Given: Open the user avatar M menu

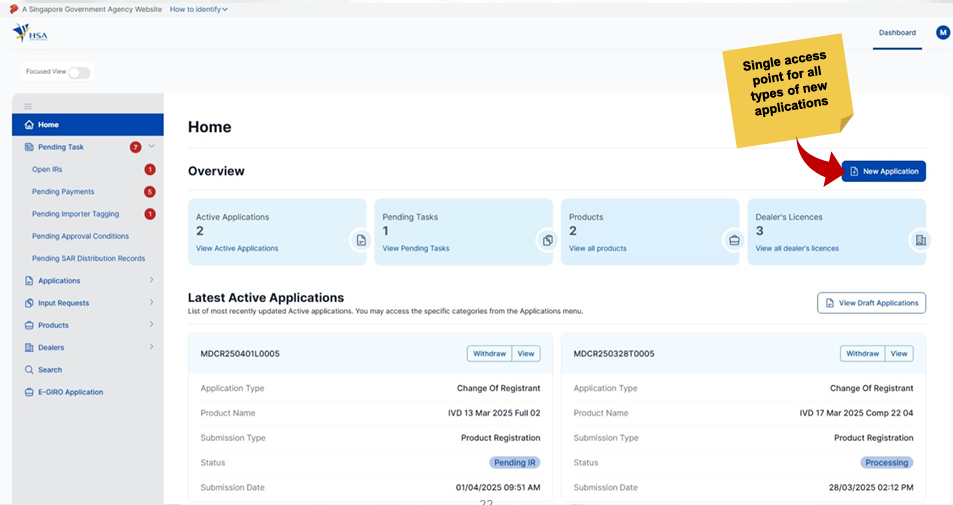Looking at the screenshot, I should 943,33.
